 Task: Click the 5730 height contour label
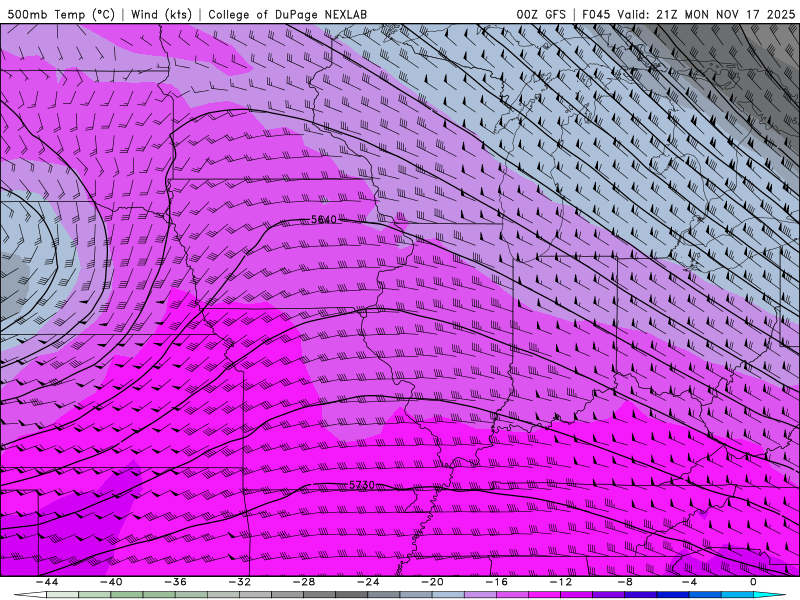click(x=362, y=485)
